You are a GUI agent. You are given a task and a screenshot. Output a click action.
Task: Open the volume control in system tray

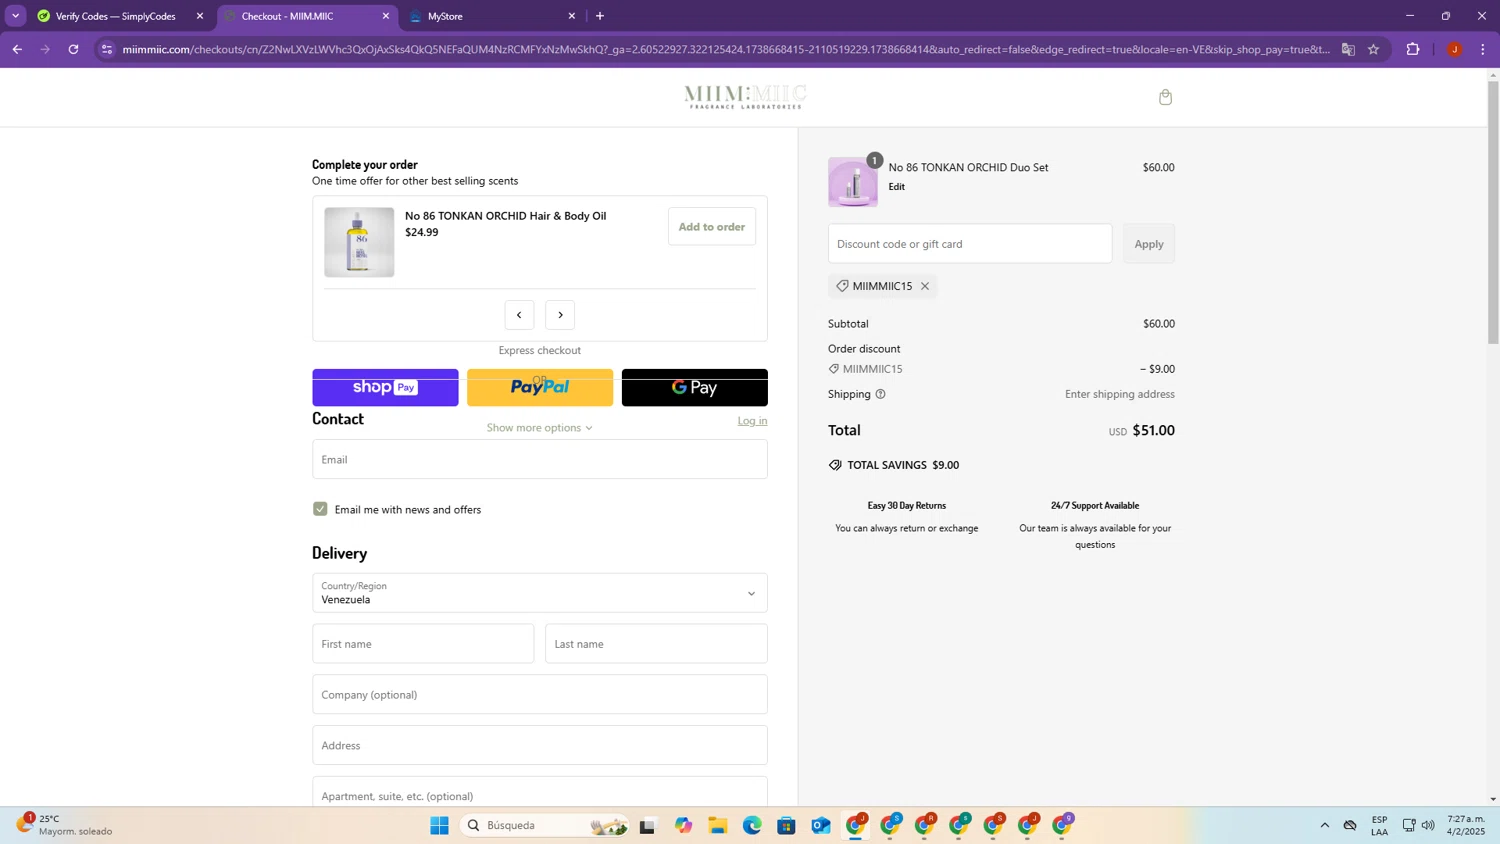pyautogui.click(x=1428, y=825)
